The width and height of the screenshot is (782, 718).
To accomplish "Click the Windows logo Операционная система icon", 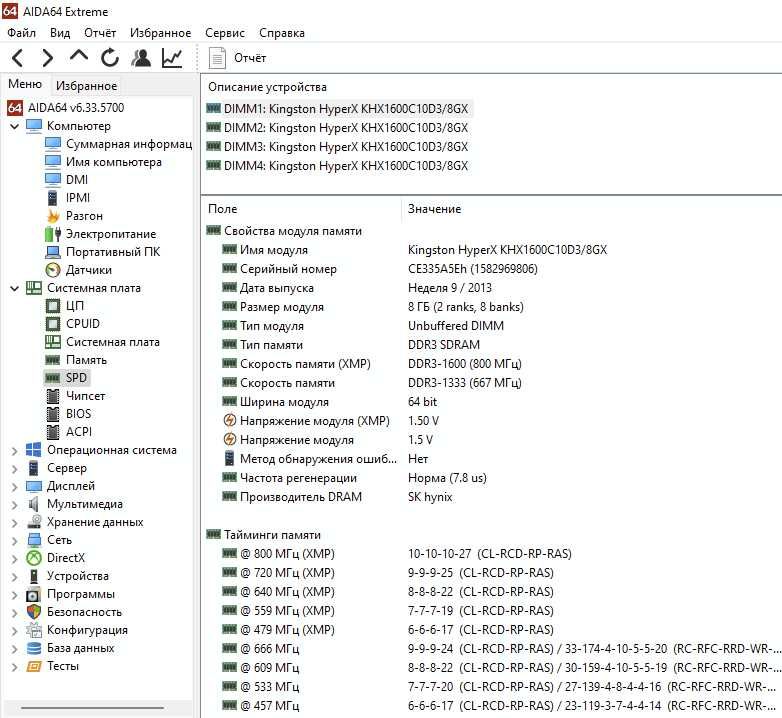I will [33, 450].
